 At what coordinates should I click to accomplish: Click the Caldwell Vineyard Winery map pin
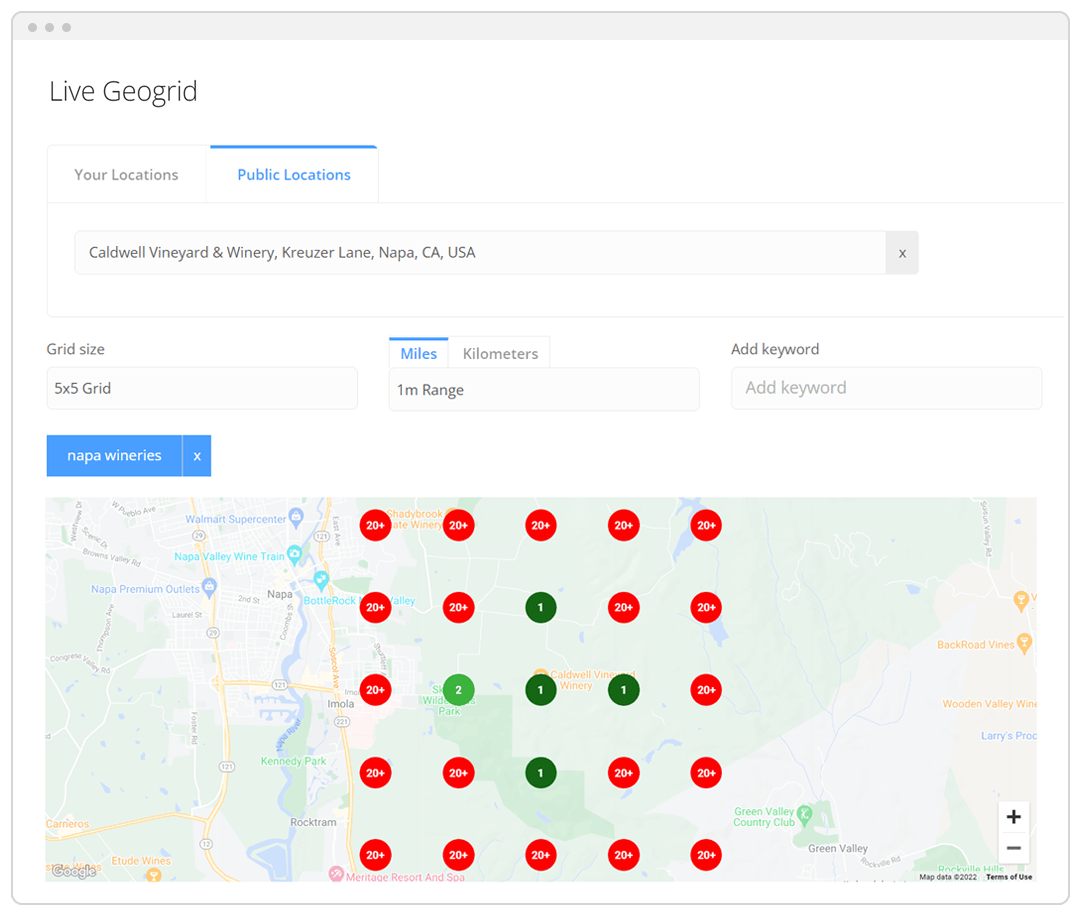[541, 675]
